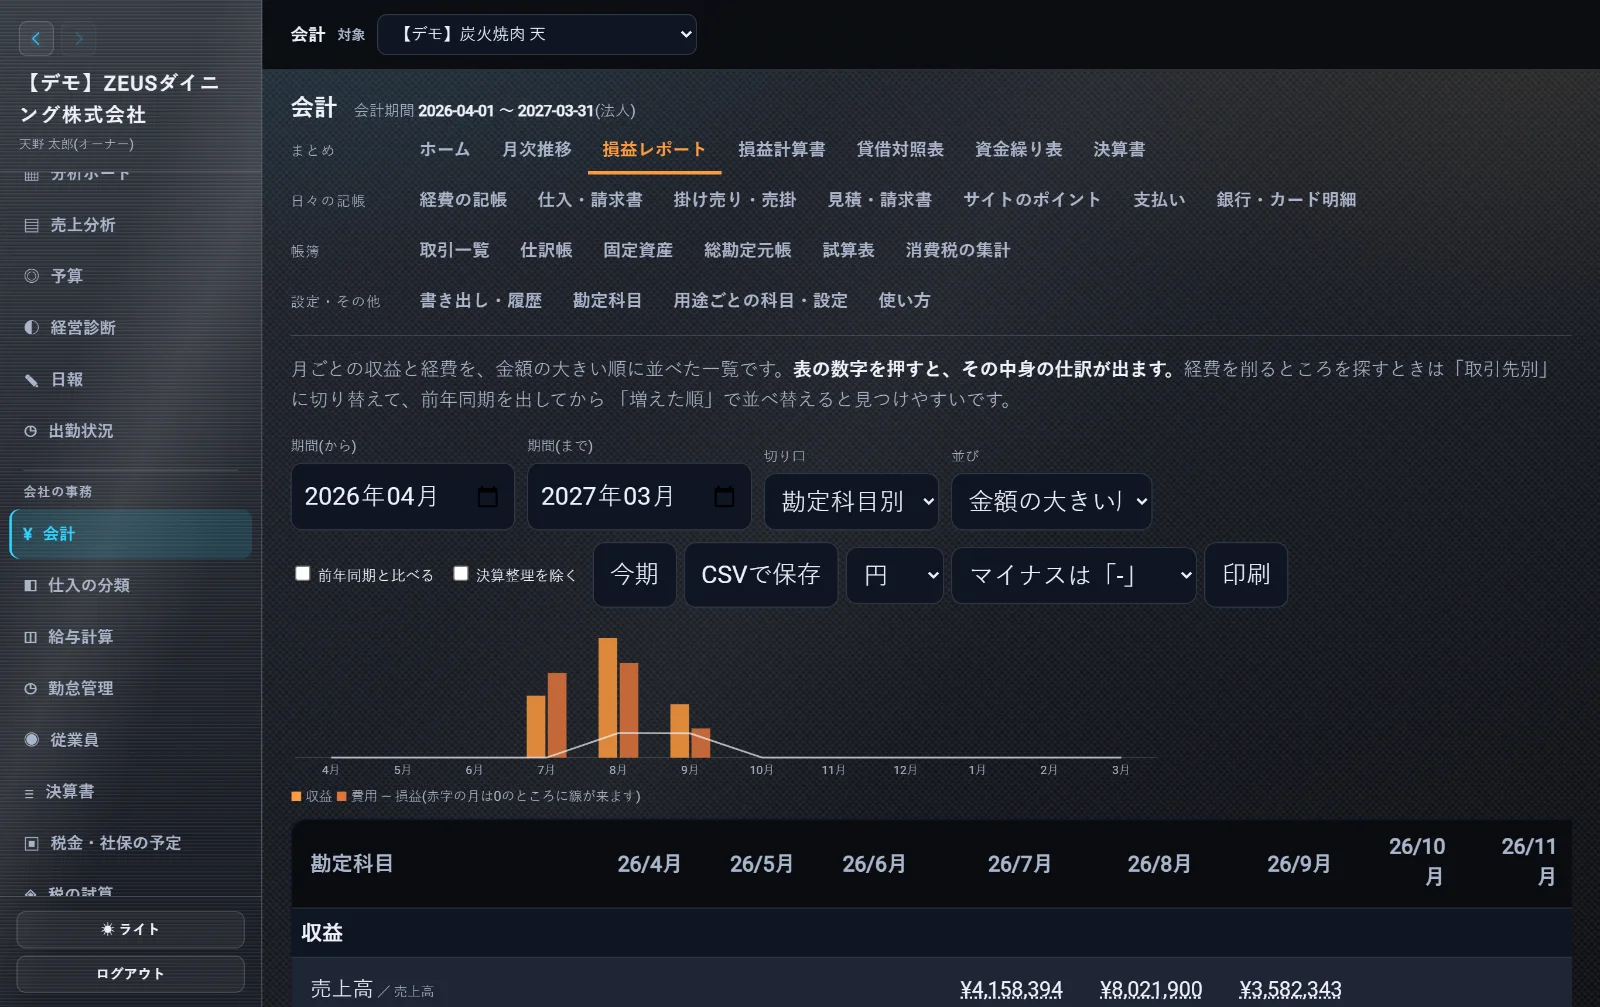Screen dimensions: 1600x1007
Task: Open the 円 unit dropdown
Action: click(895, 575)
